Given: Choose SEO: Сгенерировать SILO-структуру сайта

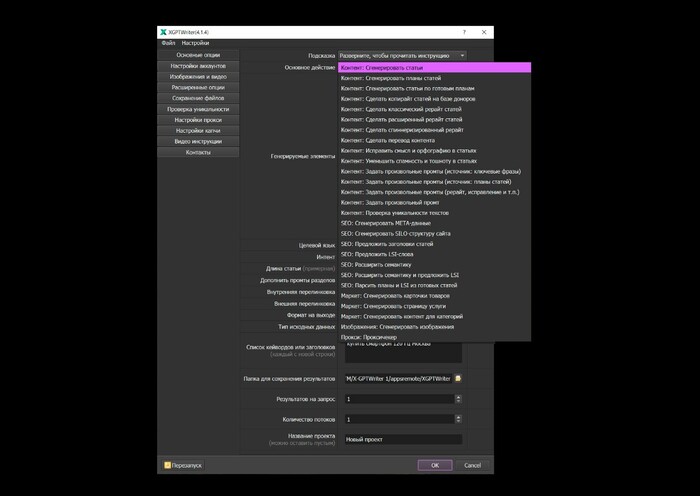Looking at the screenshot, I should [434, 233].
